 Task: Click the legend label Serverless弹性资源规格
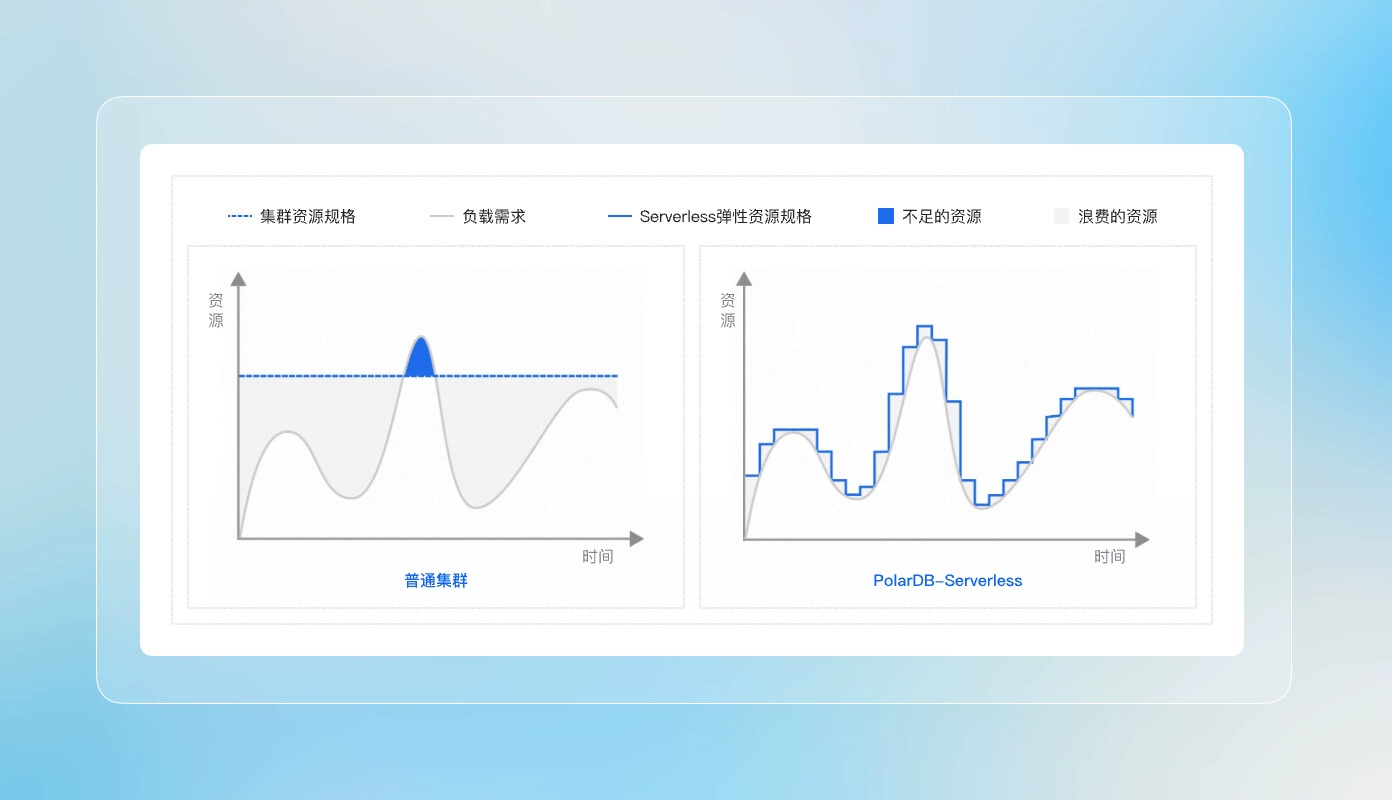coord(726,216)
